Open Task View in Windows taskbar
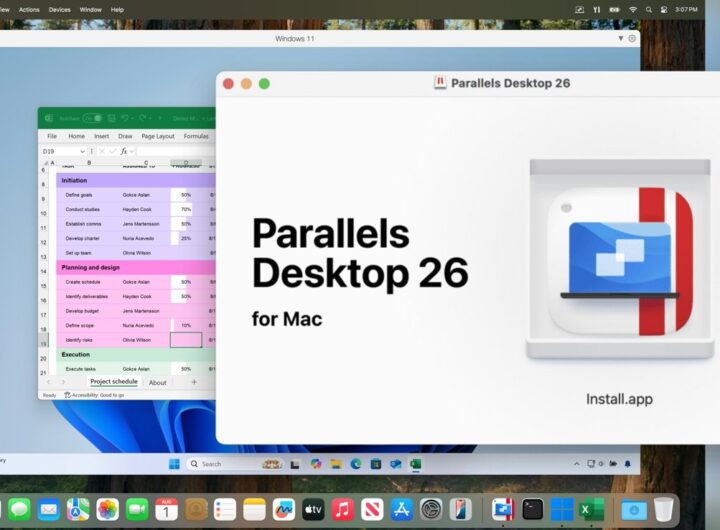 pos(295,464)
